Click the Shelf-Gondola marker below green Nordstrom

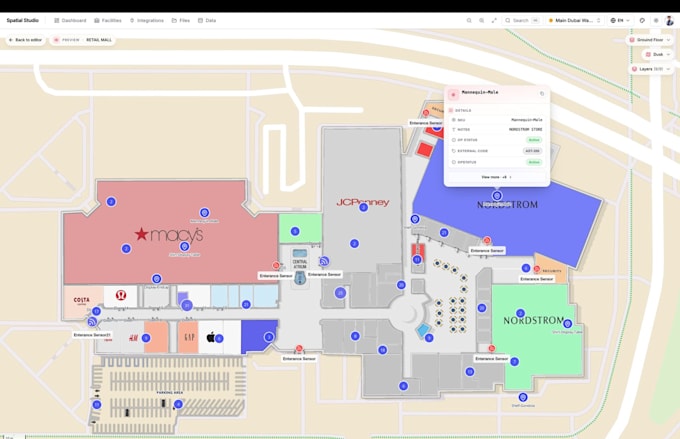523,397
